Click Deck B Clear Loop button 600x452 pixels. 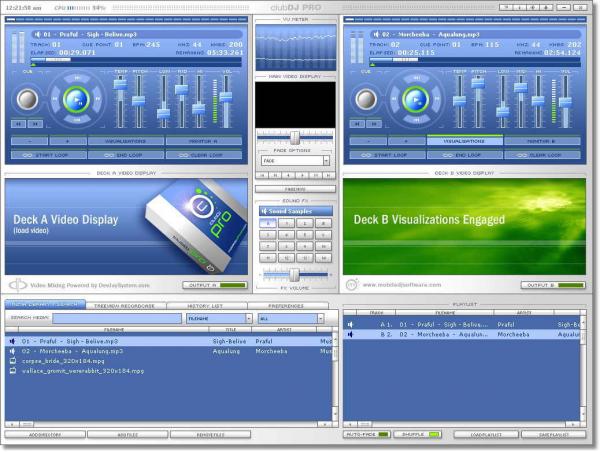pos(542,155)
